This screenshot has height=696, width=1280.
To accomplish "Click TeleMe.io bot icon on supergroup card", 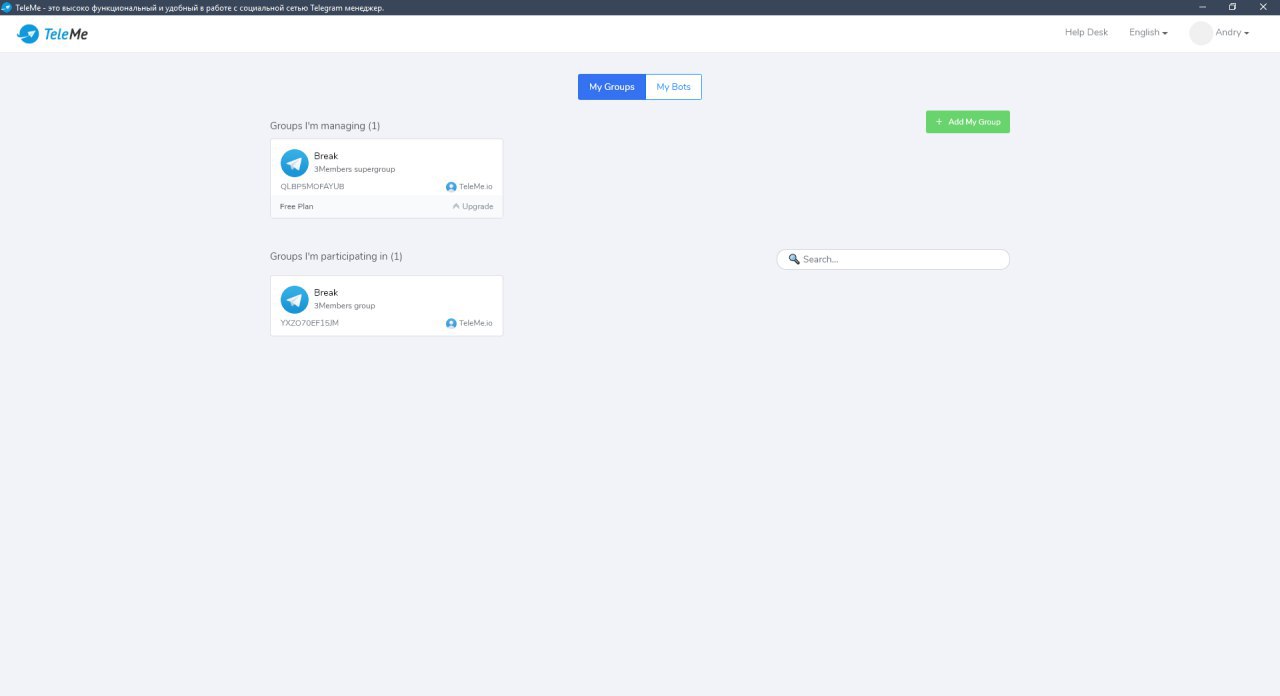I will (x=451, y=187).
